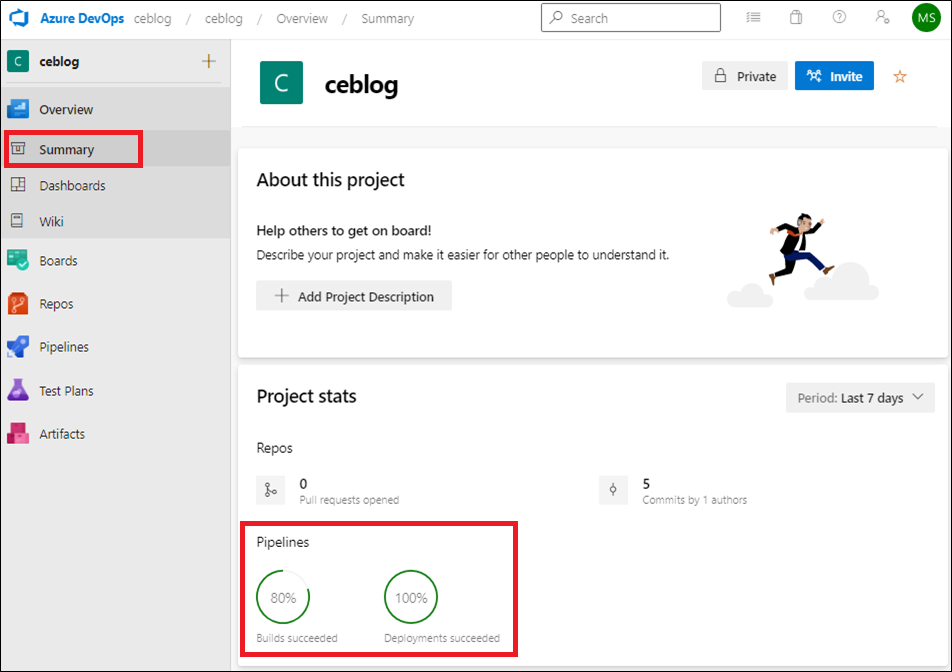Click the Pull requests opened label
The height and width of the screenshot is (672, 952).
[349, 500]
